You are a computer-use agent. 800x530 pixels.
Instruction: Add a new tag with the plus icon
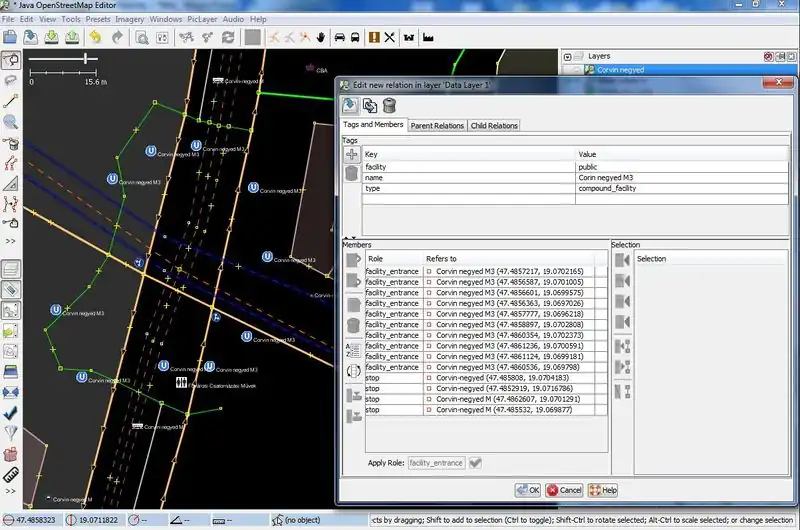click(x=352, y=155)
